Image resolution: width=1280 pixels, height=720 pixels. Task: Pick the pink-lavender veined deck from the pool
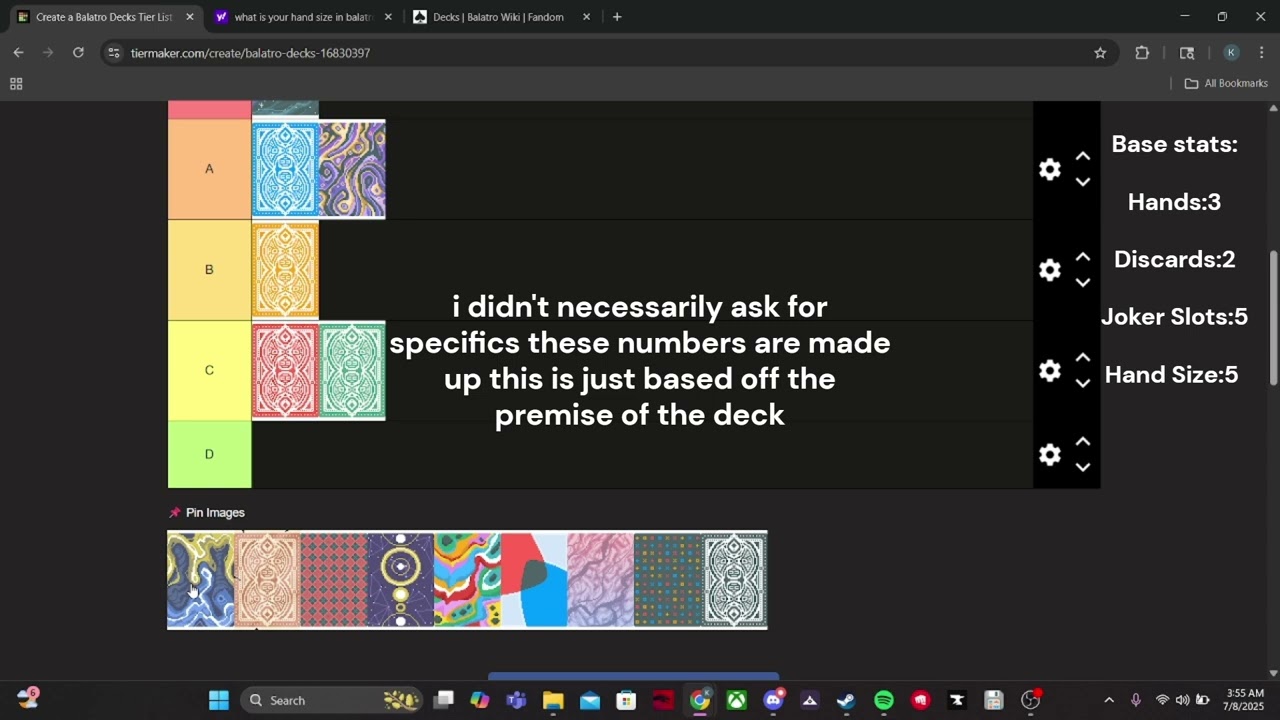pos(600,580)
